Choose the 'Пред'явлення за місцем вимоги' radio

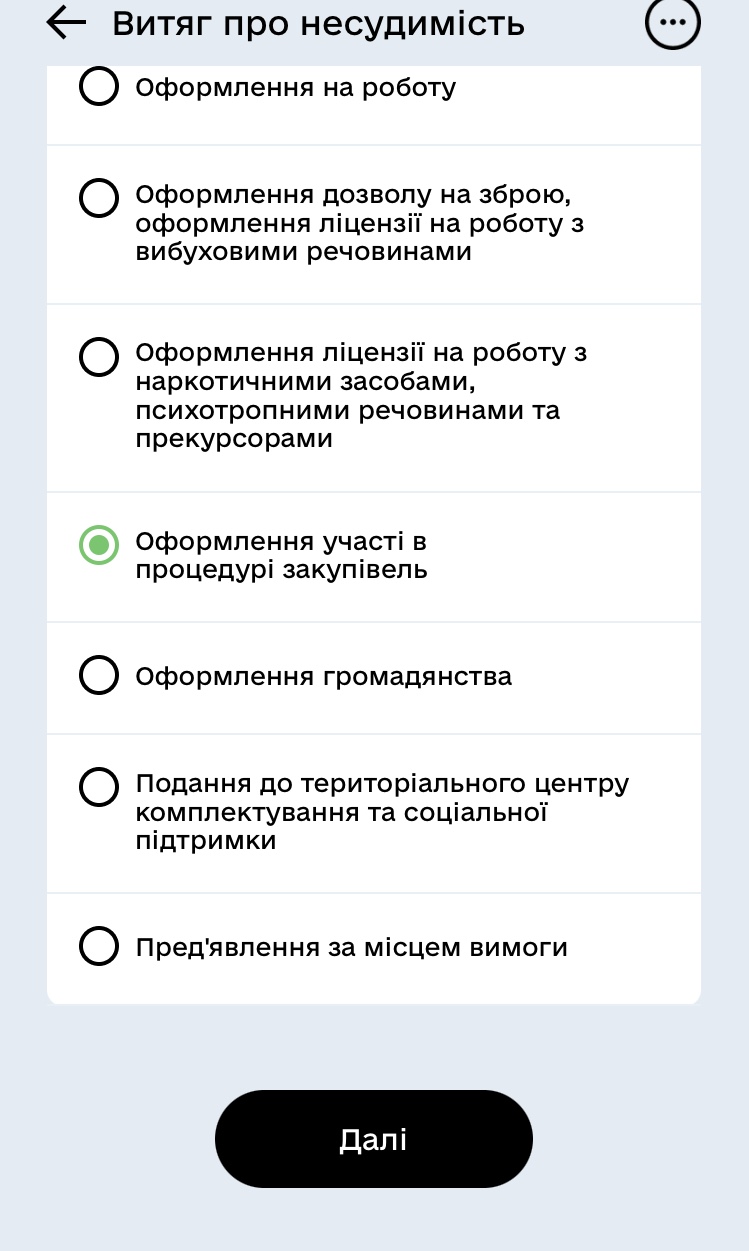pyautogui.click(x=98, y=946)
